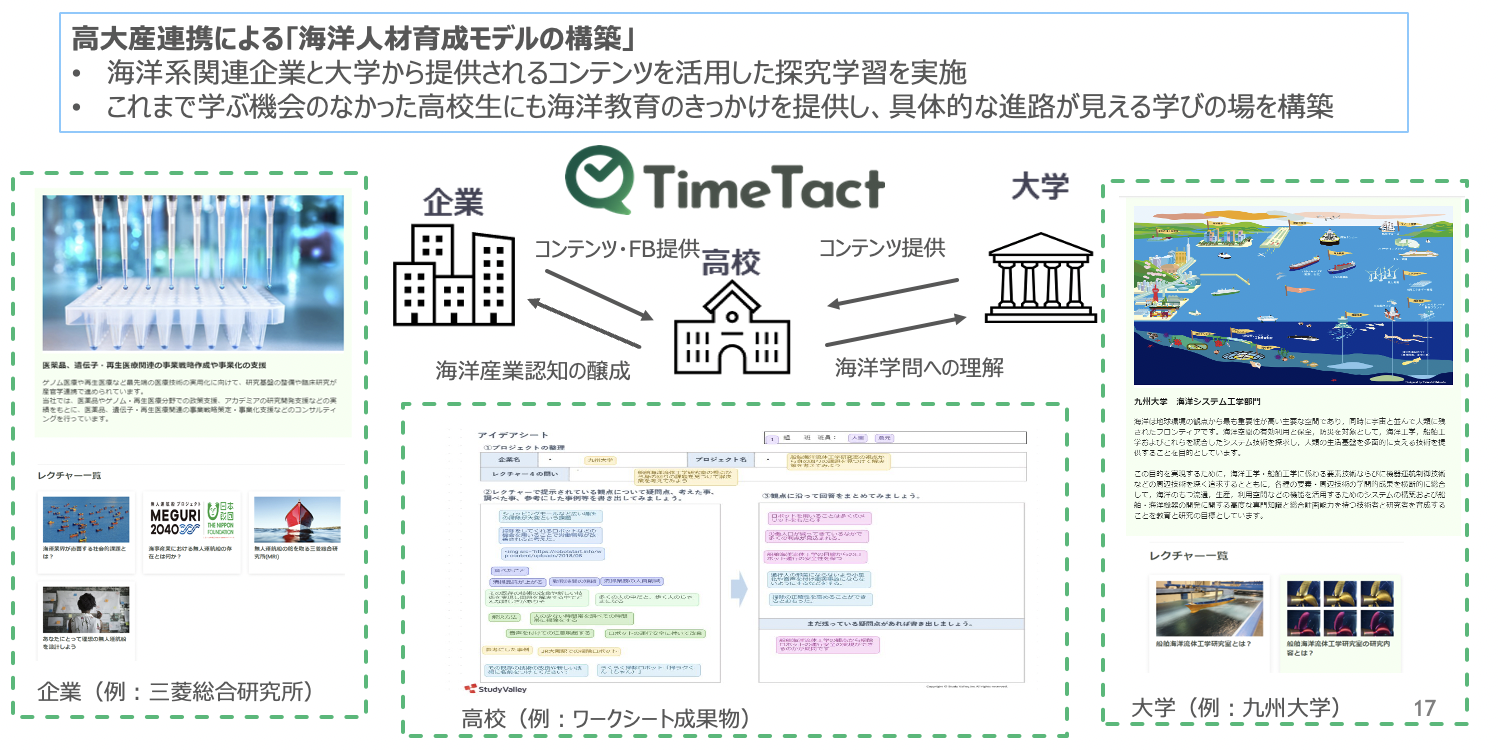The height and width of the screenshot is (750, 1498).
Task: Click the 高校 heading above the school
Action: (x=731, y=262)
